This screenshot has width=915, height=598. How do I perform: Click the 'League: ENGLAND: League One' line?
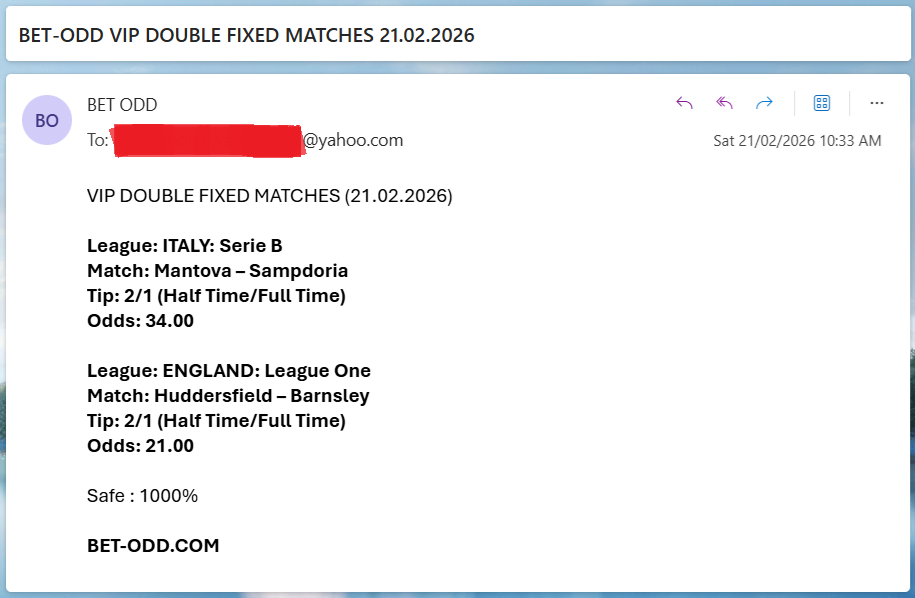pyautogui.click(x=229, y=371)
